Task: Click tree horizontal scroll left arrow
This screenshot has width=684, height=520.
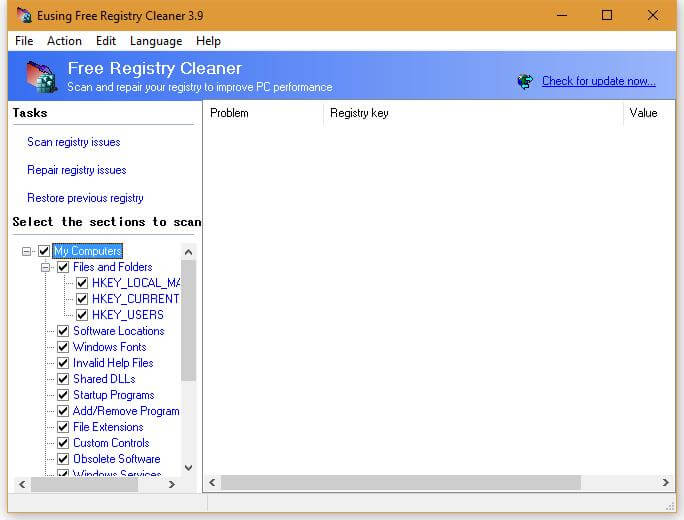Action: (22, 484)
